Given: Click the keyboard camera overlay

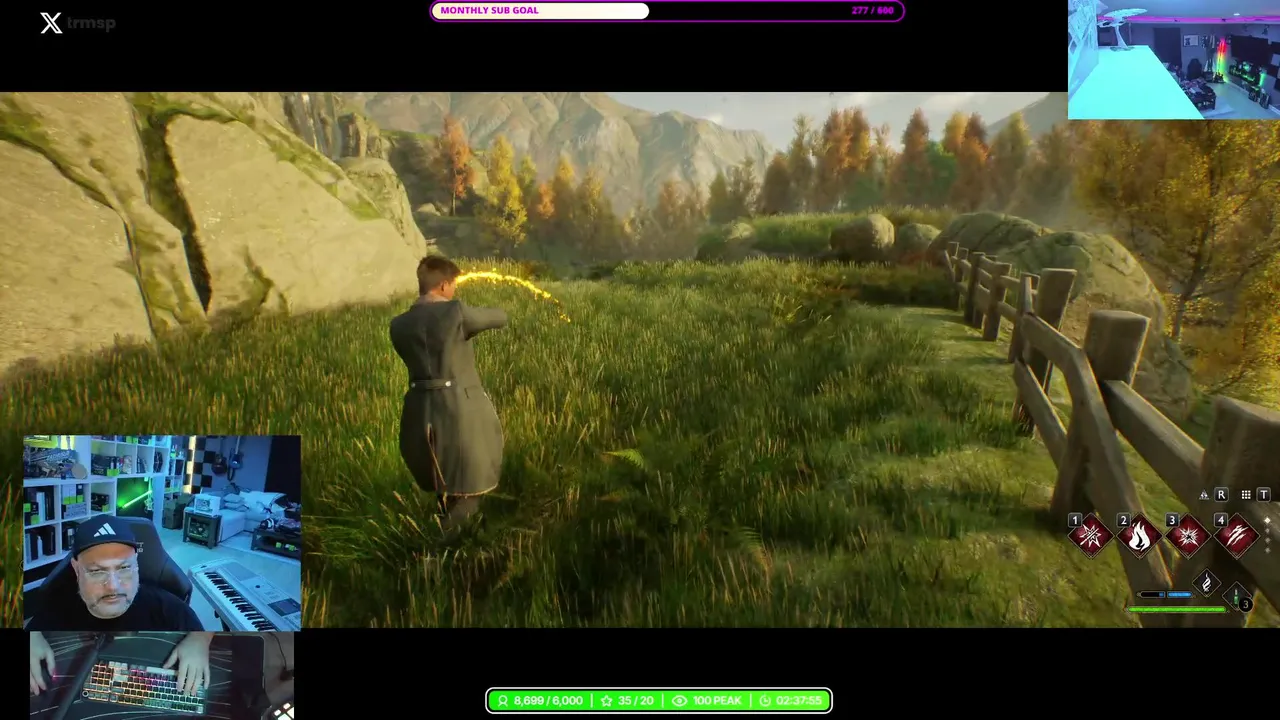Looking at the screenshot, I should (162, 675).
